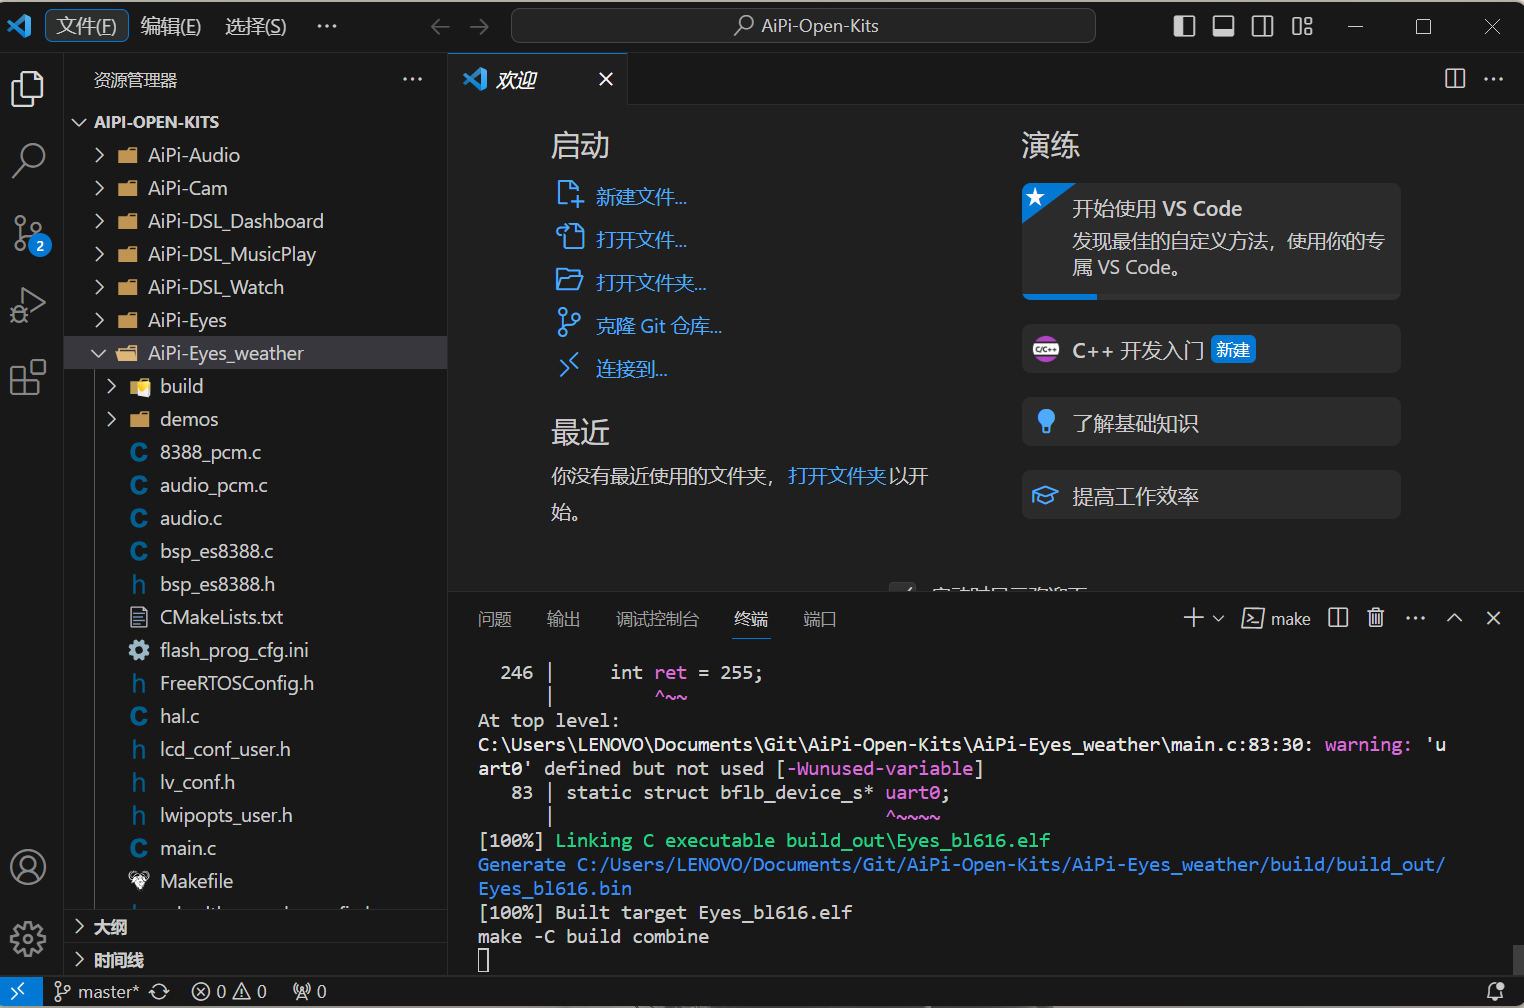This screenshot has height=1008, width=1524.
Task: Open the Selection menu
Action: coord(256,26)
